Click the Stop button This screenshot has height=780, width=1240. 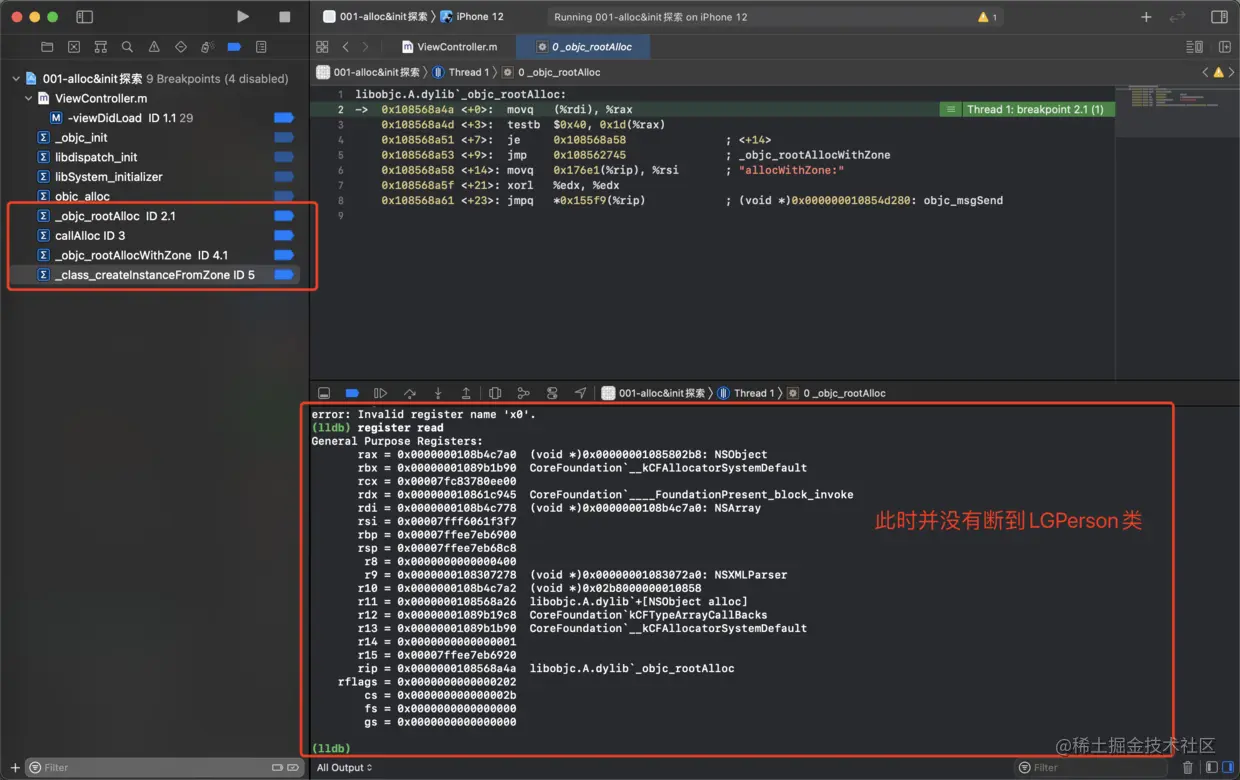point(285,17)
